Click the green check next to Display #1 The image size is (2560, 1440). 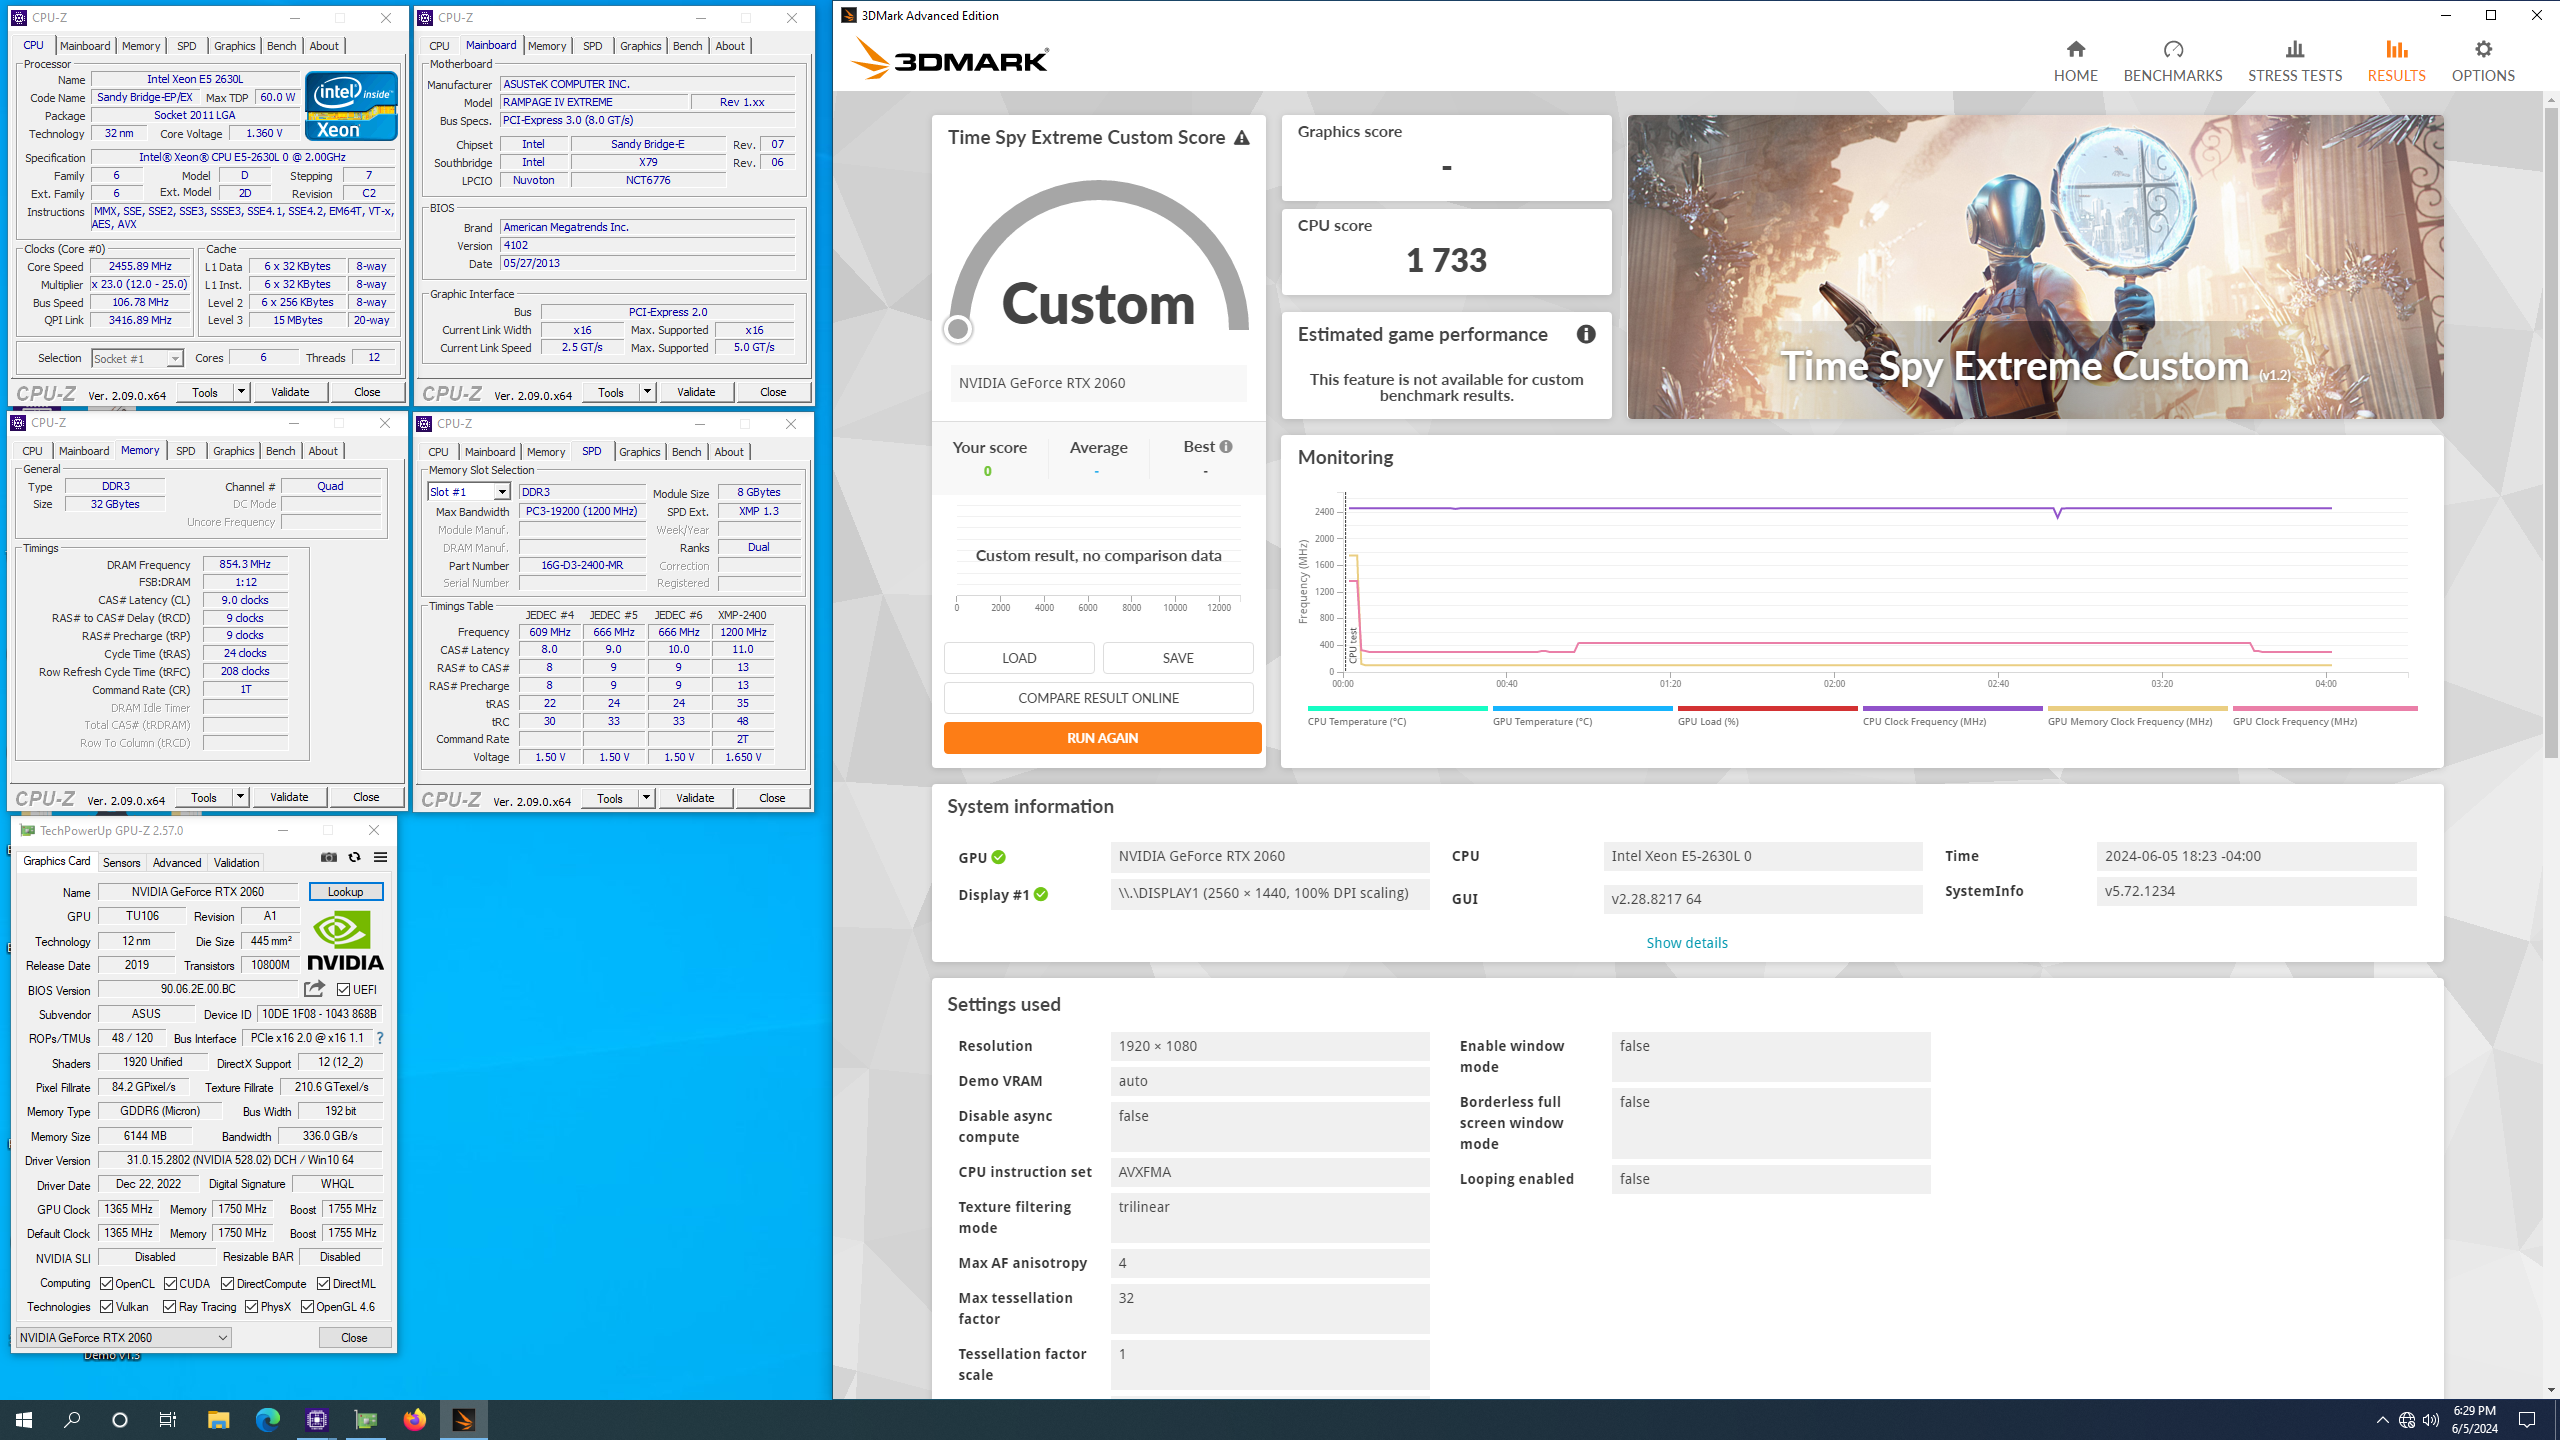pyautogui.click(x=1041, y=895)
